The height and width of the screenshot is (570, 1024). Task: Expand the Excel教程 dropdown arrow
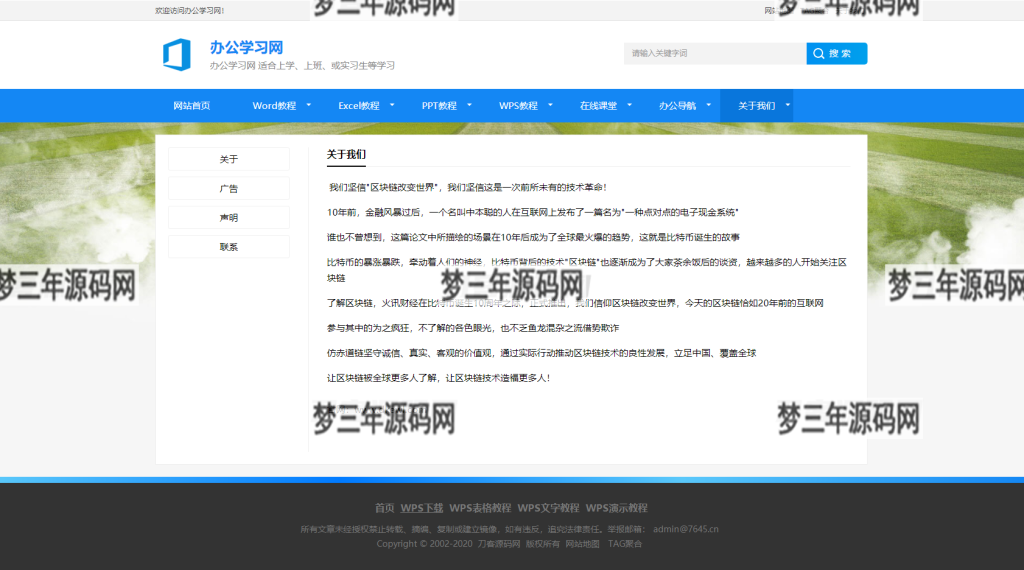pyautogui.click(x=392, y=105)
